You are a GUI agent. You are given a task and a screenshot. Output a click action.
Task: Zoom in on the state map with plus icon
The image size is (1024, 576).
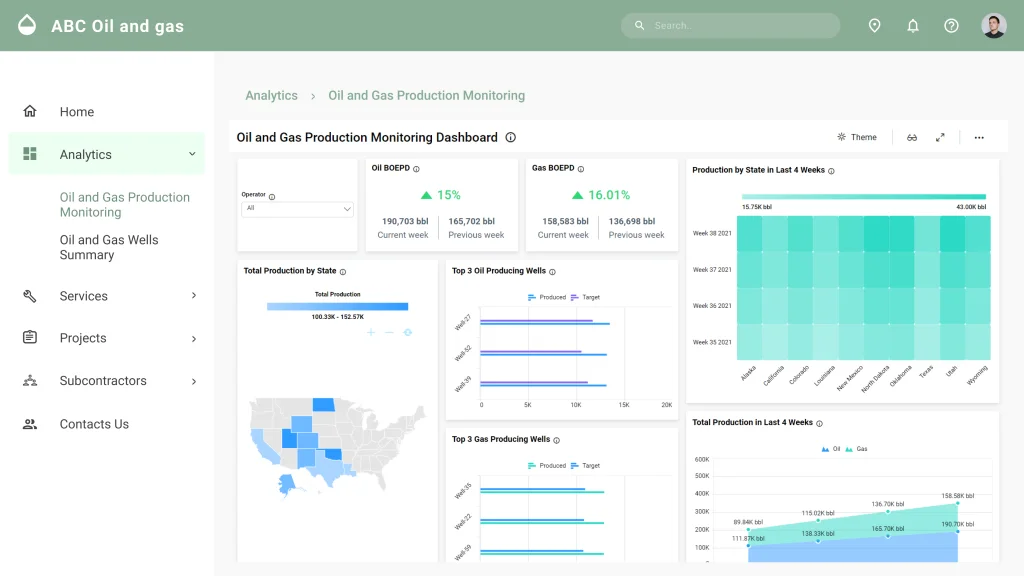[x=371, y=332]
